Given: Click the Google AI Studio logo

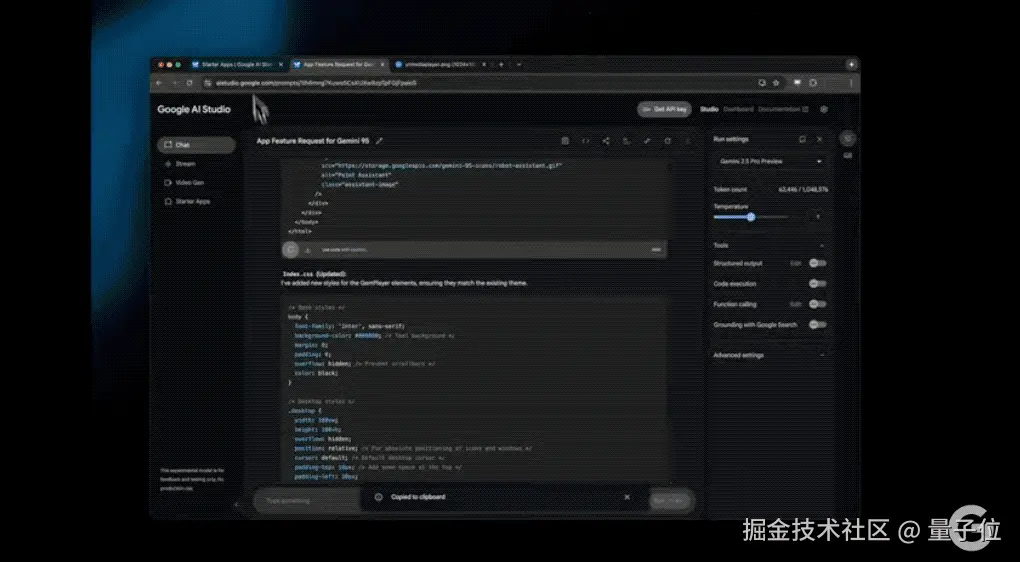Looking at the screenshot, I should [194, 109].
